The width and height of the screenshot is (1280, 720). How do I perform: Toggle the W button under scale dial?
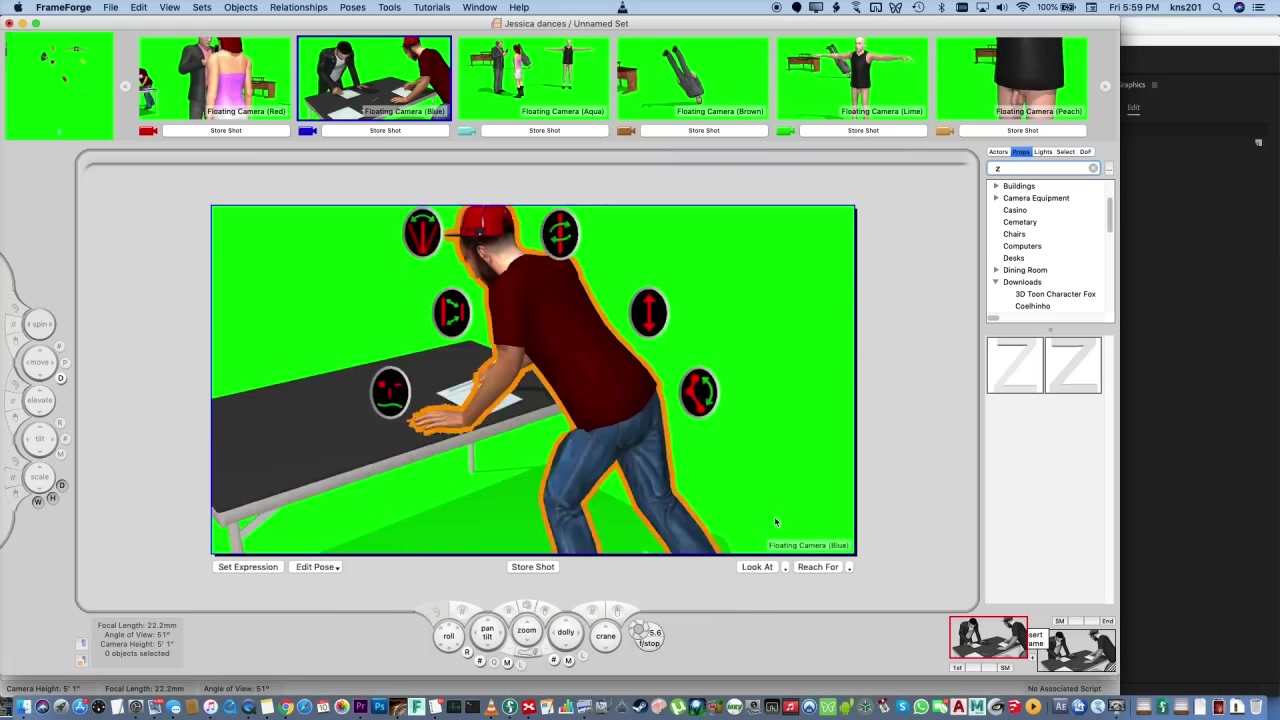click(38, 501)
